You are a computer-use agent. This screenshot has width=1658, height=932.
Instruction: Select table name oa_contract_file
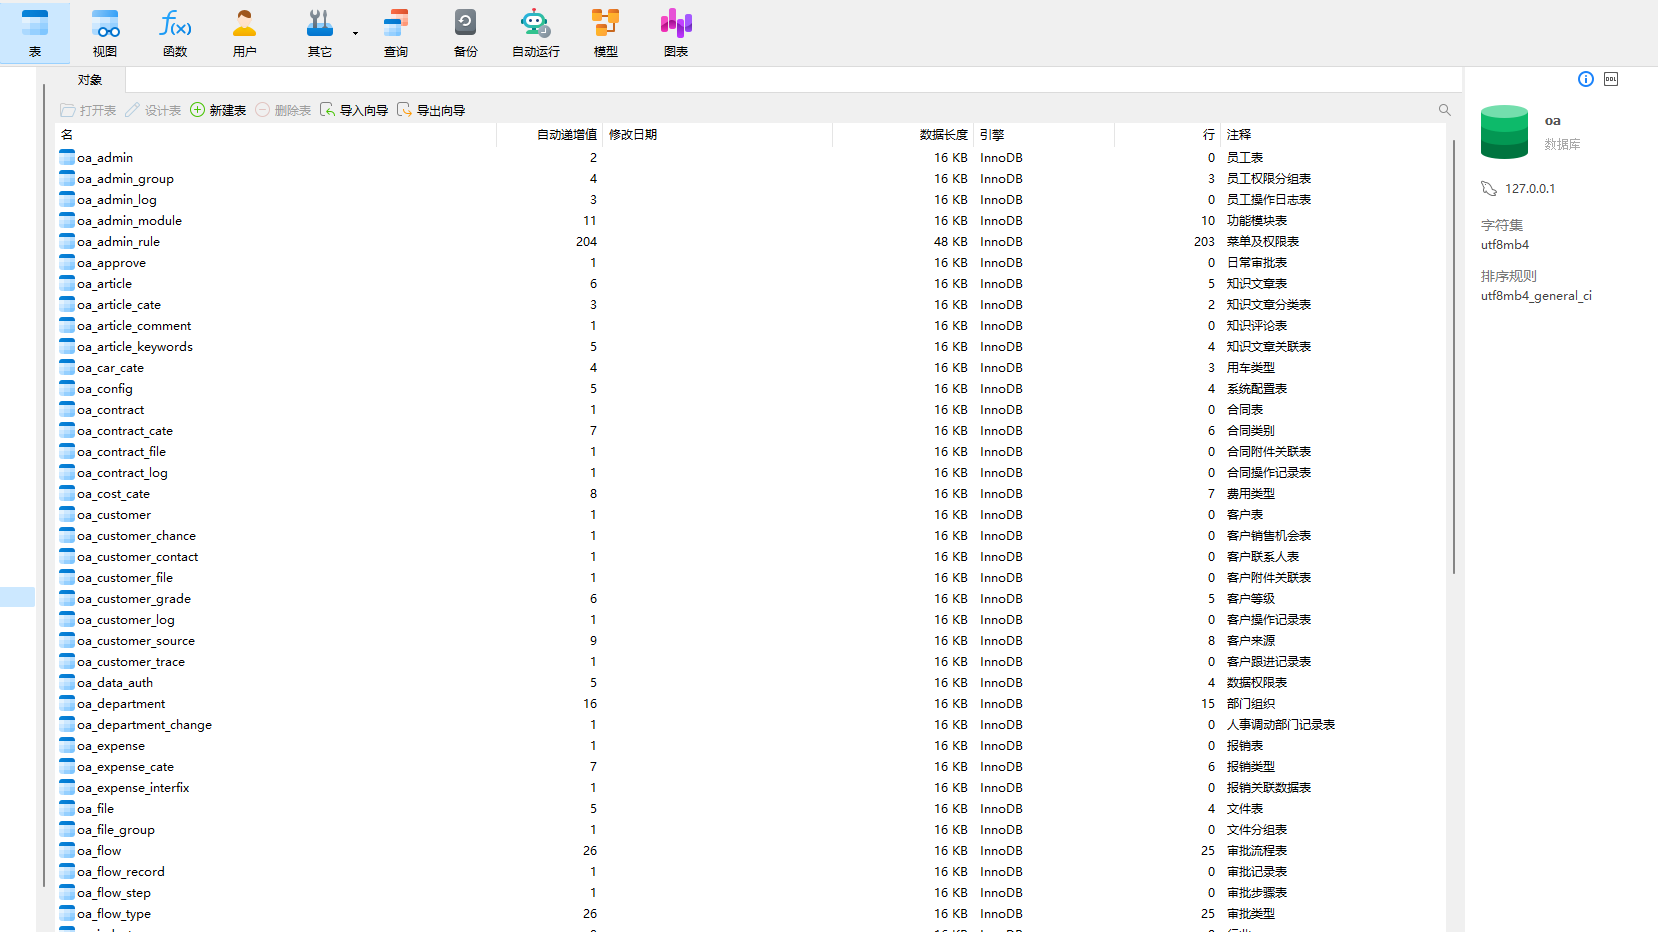(x=122, y=452)
